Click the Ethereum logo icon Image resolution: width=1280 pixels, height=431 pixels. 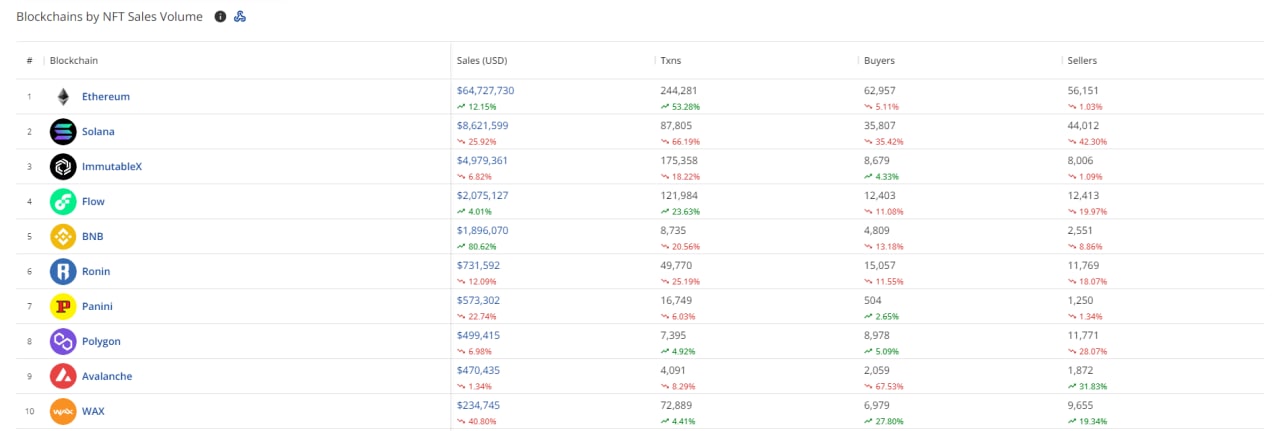[63, 97]
